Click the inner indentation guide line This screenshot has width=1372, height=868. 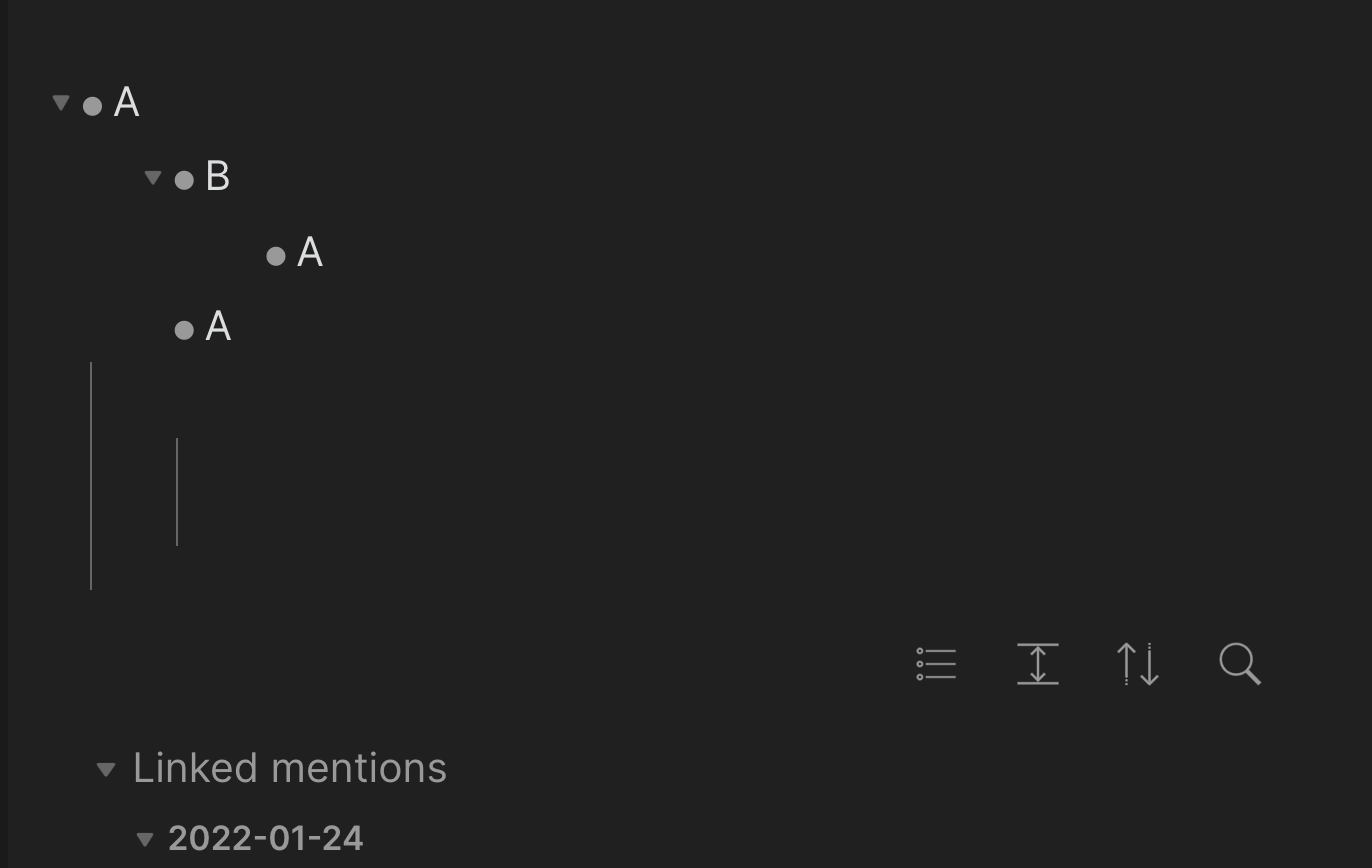coord(177,490)
